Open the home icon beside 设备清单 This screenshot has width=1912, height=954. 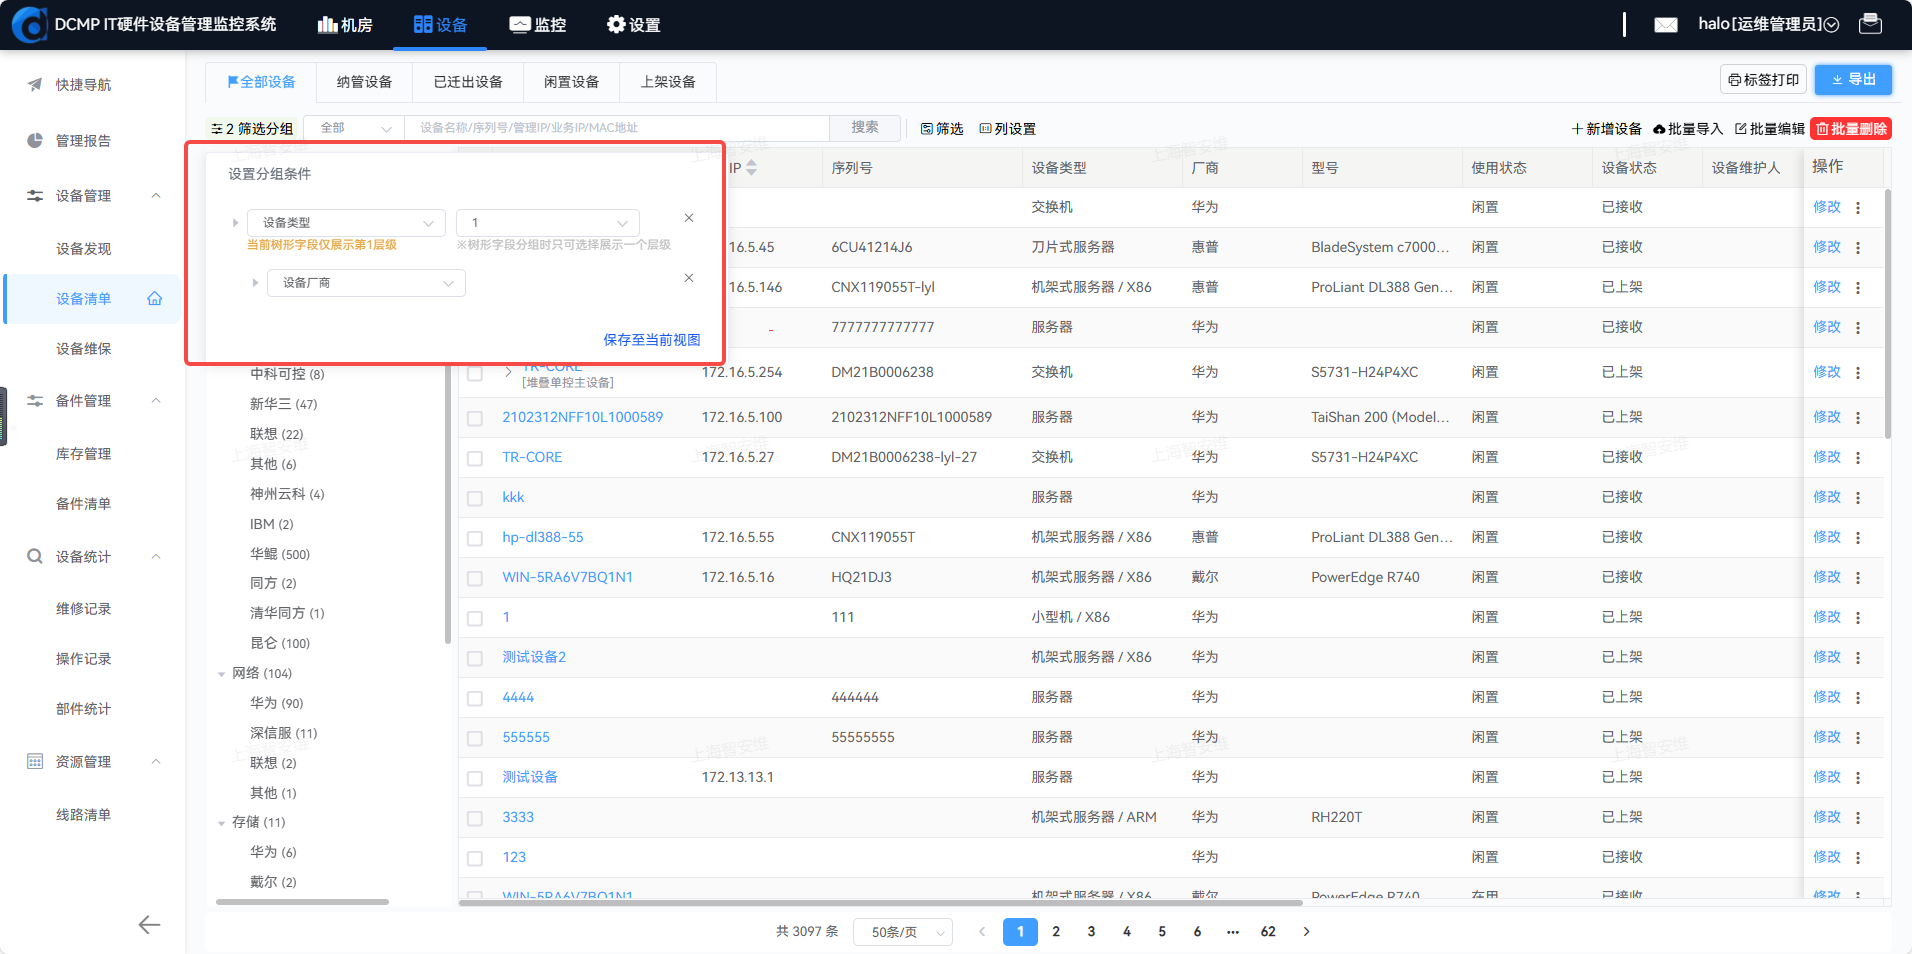point(155,298)
